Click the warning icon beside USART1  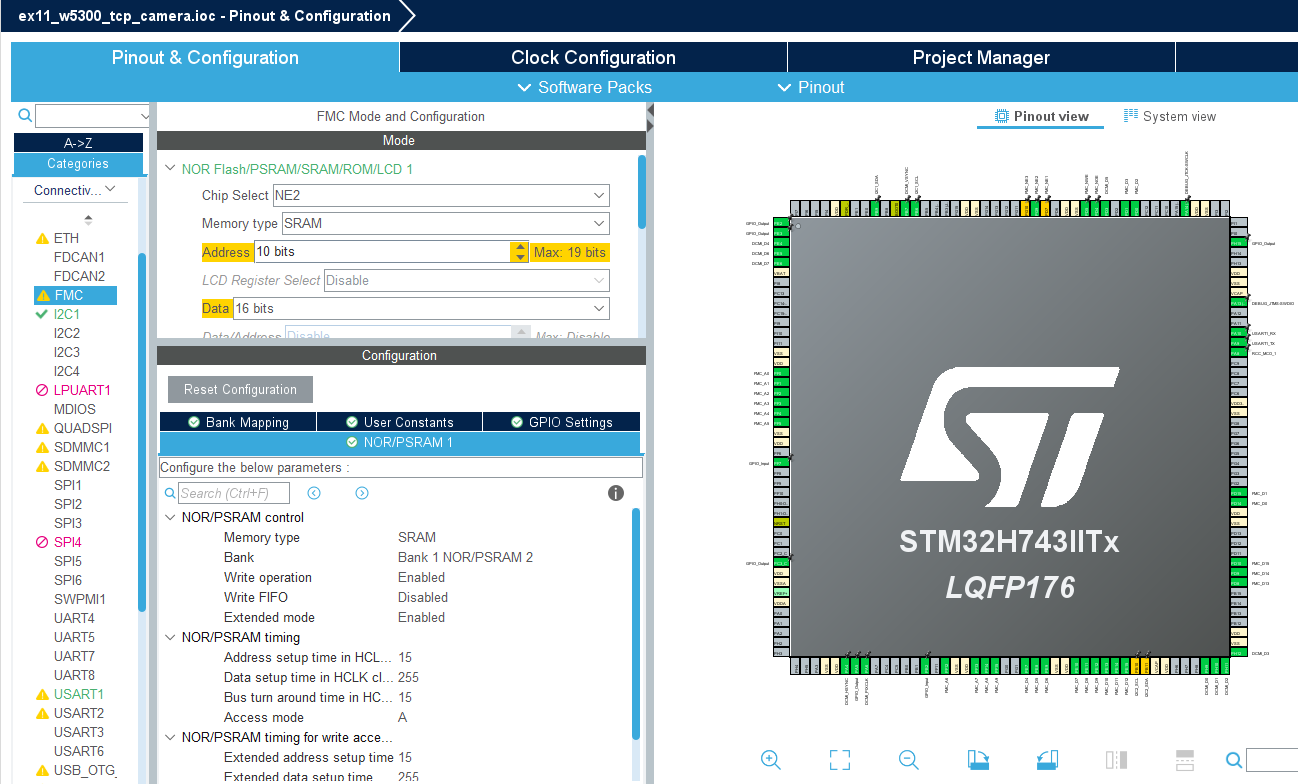tap(42, 694)
